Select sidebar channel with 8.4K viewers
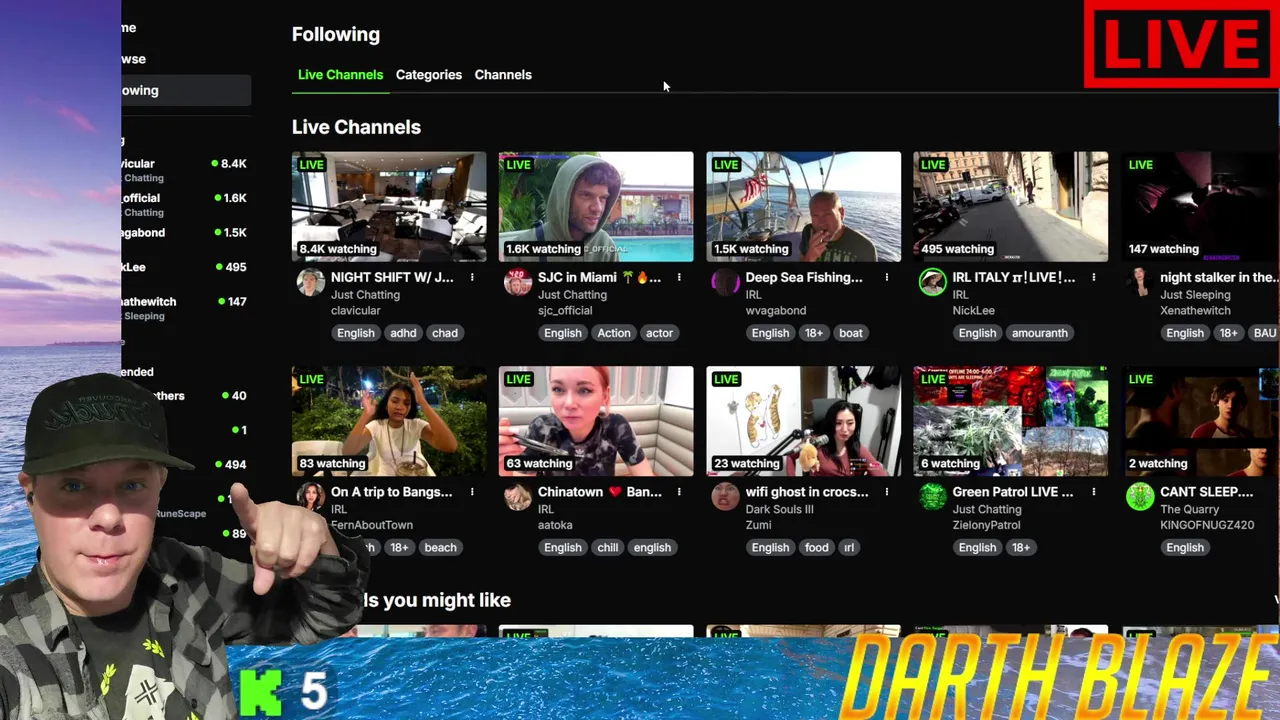The image size is (1280, 720). coord(186,170)
